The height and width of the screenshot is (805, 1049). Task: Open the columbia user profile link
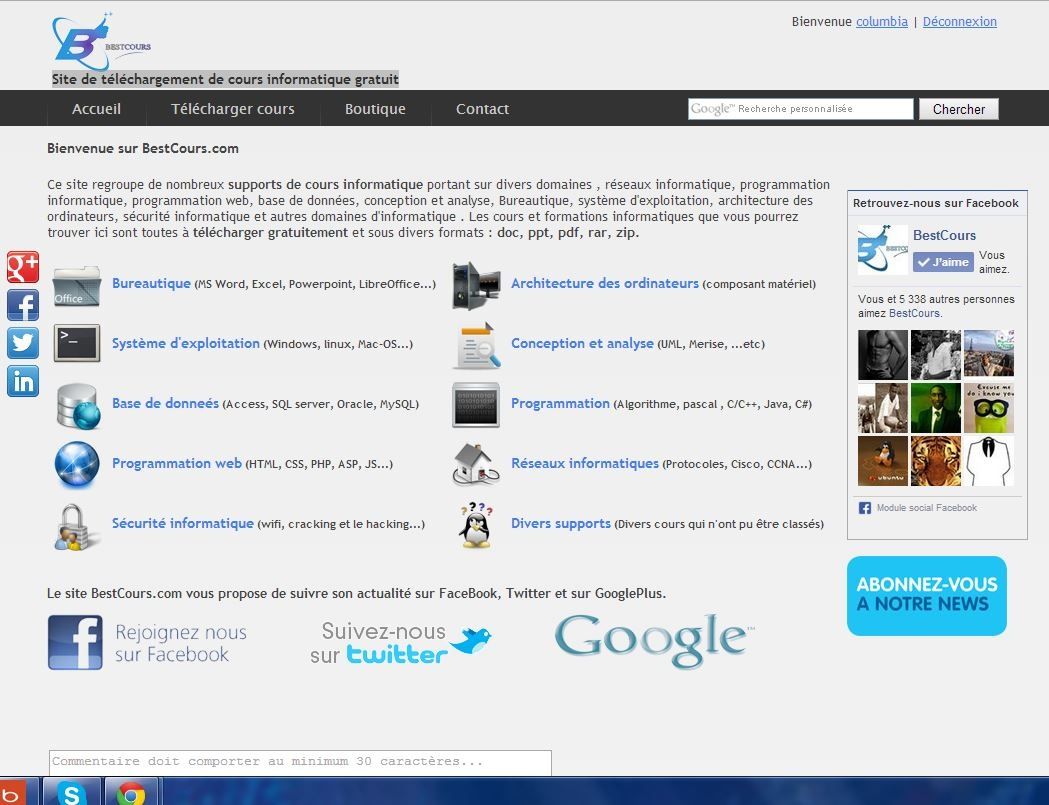pyautogui.click(x=881, y=21)
